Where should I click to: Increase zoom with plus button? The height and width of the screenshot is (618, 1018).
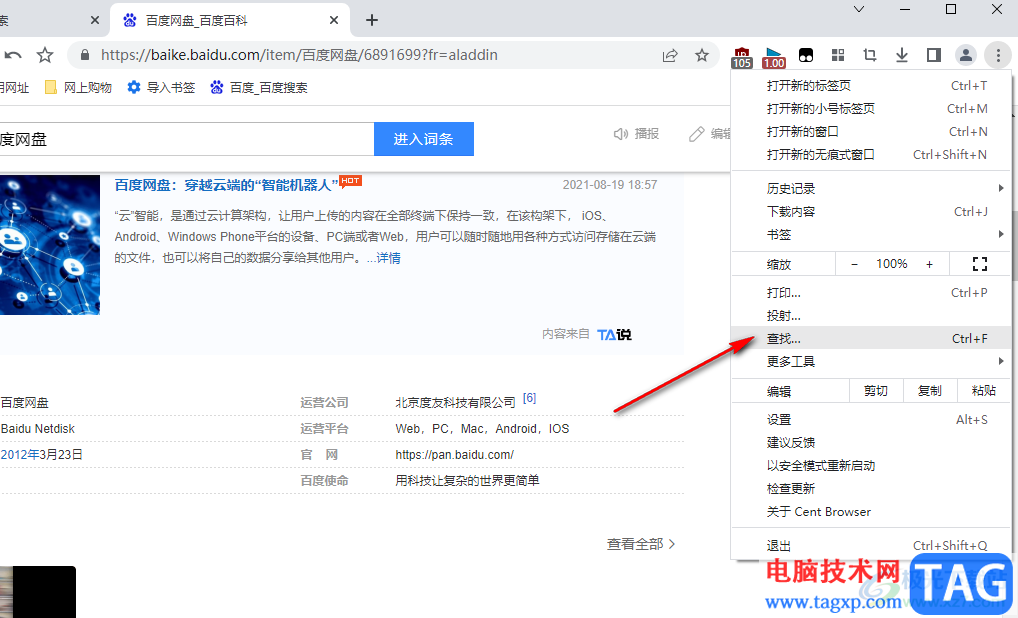pos(930,264)
